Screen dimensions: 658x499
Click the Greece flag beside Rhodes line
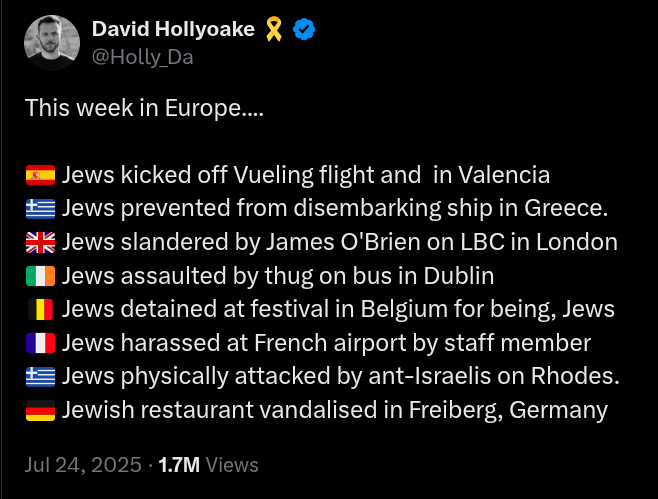click(x=40, y=377)
